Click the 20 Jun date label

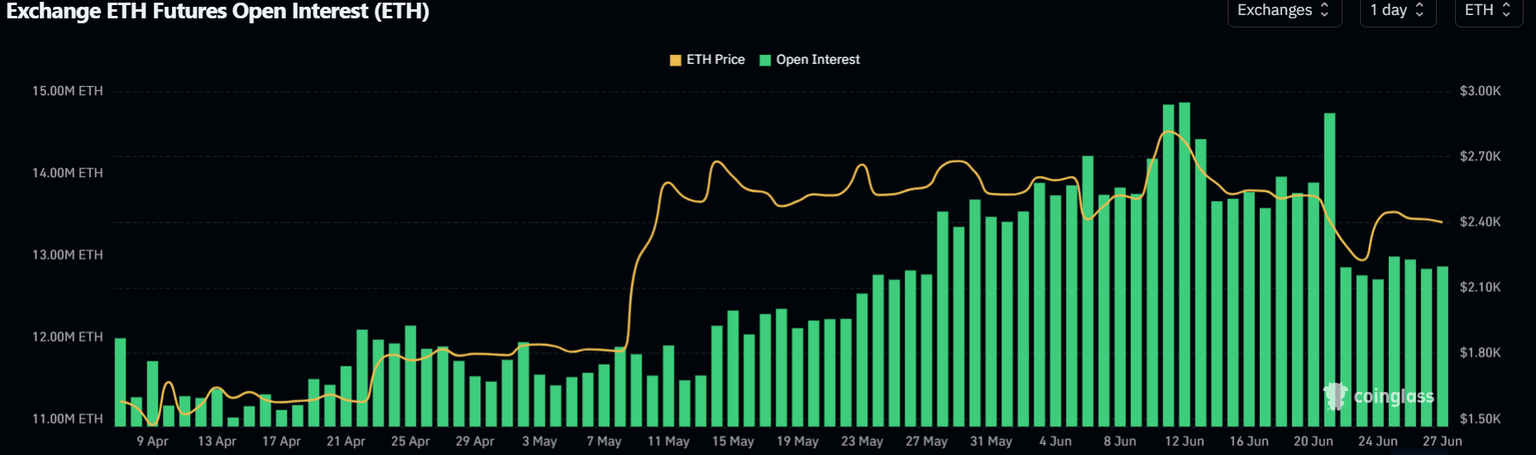click(1313, 441)
